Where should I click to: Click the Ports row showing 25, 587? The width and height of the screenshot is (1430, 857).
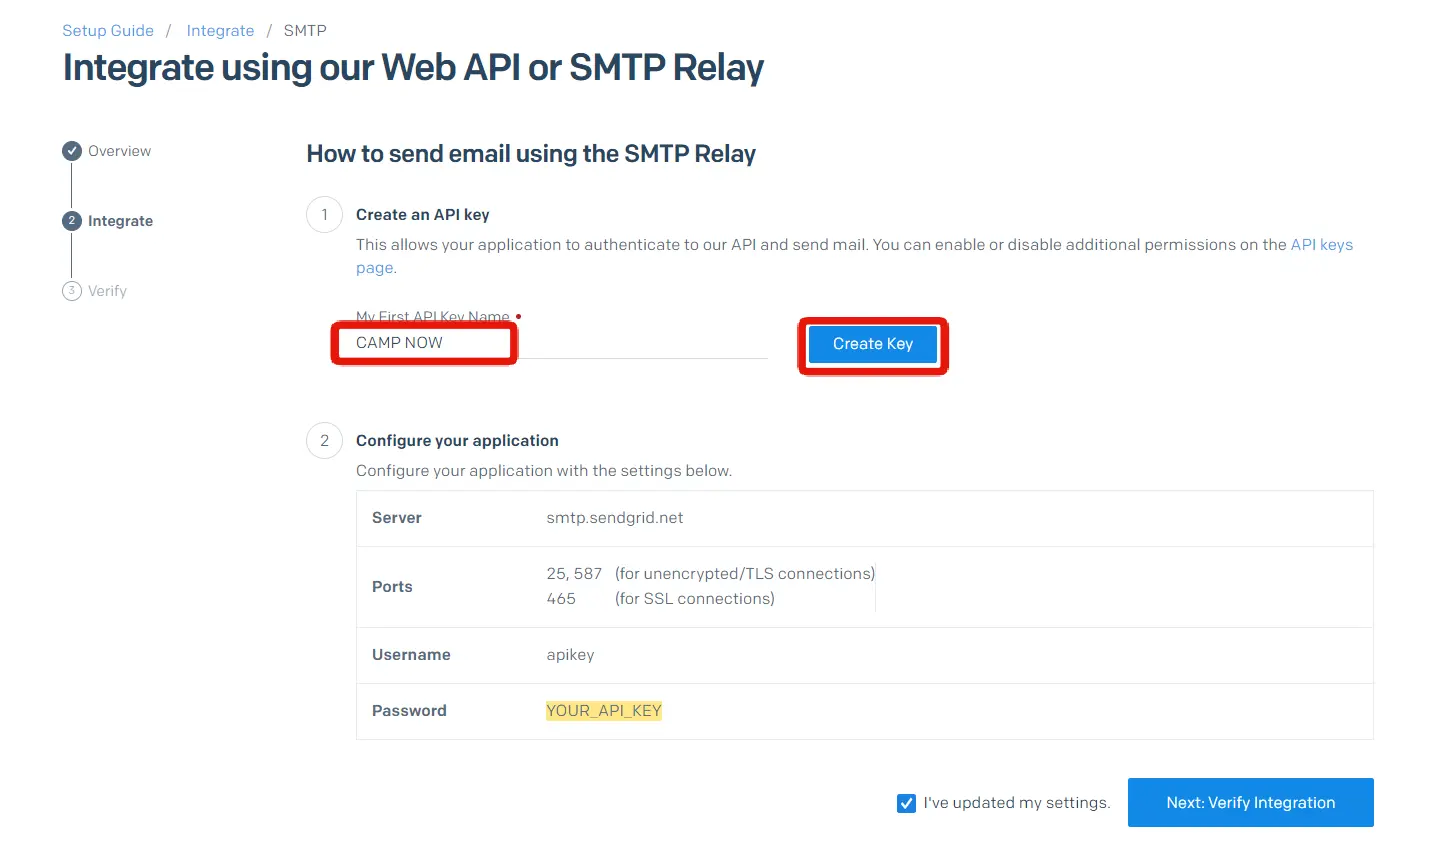click(x=573, y=573)
